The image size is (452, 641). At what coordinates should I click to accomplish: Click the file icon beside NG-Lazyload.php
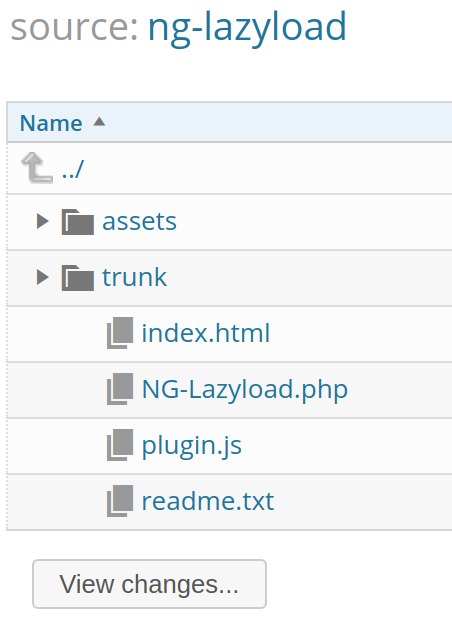coord(120,389)
